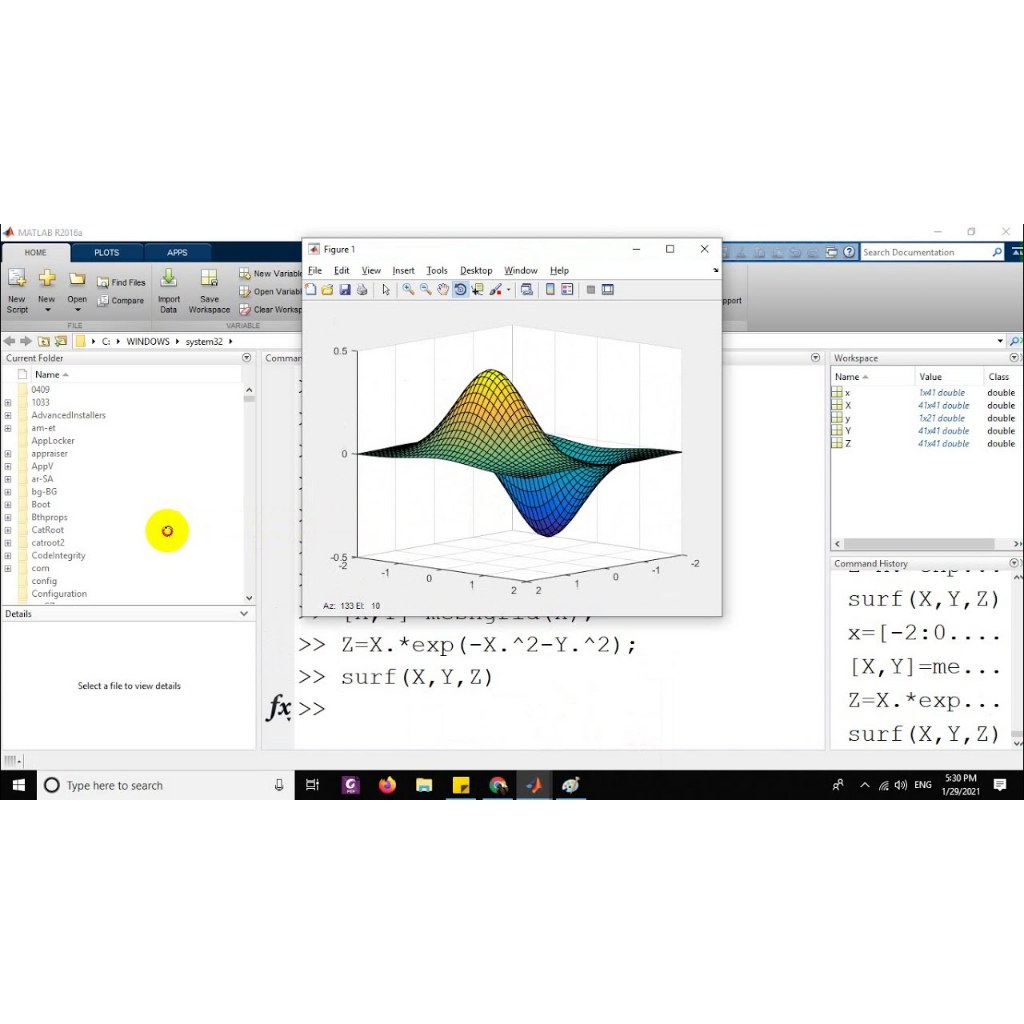Screen dimensions: 1024x1024
Task: Click the New Script icon
Action: click(x=17, y=289)
